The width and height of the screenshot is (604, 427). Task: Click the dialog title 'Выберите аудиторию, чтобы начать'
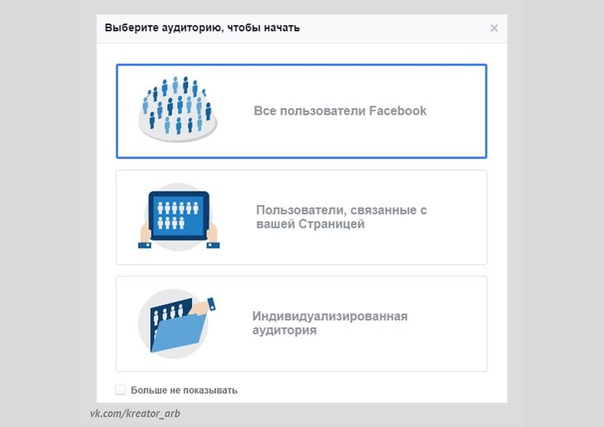(202, 28)
